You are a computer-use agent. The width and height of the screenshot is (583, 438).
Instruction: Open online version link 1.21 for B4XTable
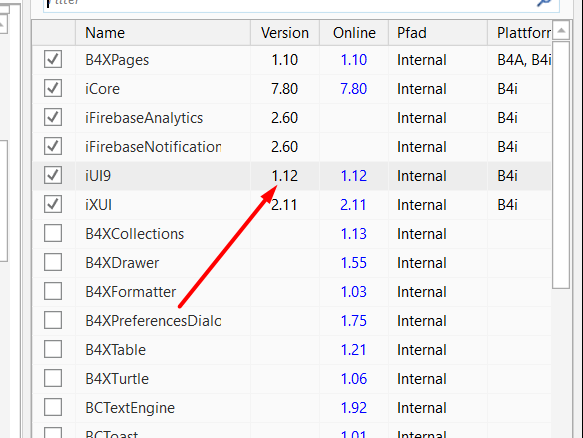(354, 350)
